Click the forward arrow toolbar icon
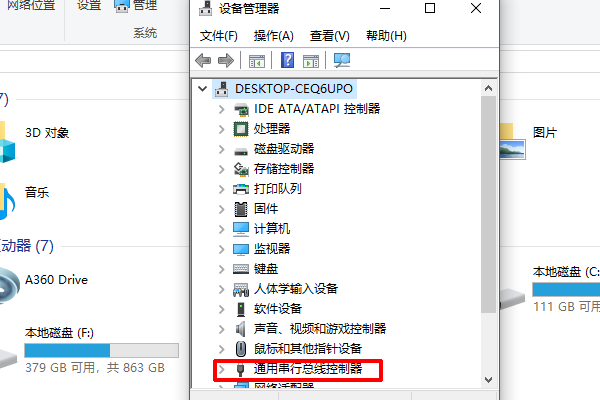The image size is (600, 400). coord(225,60)
